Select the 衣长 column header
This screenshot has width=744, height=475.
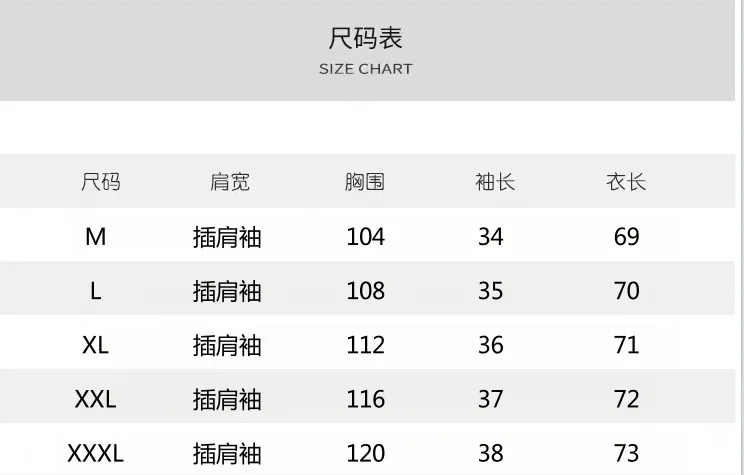[626, 182]
